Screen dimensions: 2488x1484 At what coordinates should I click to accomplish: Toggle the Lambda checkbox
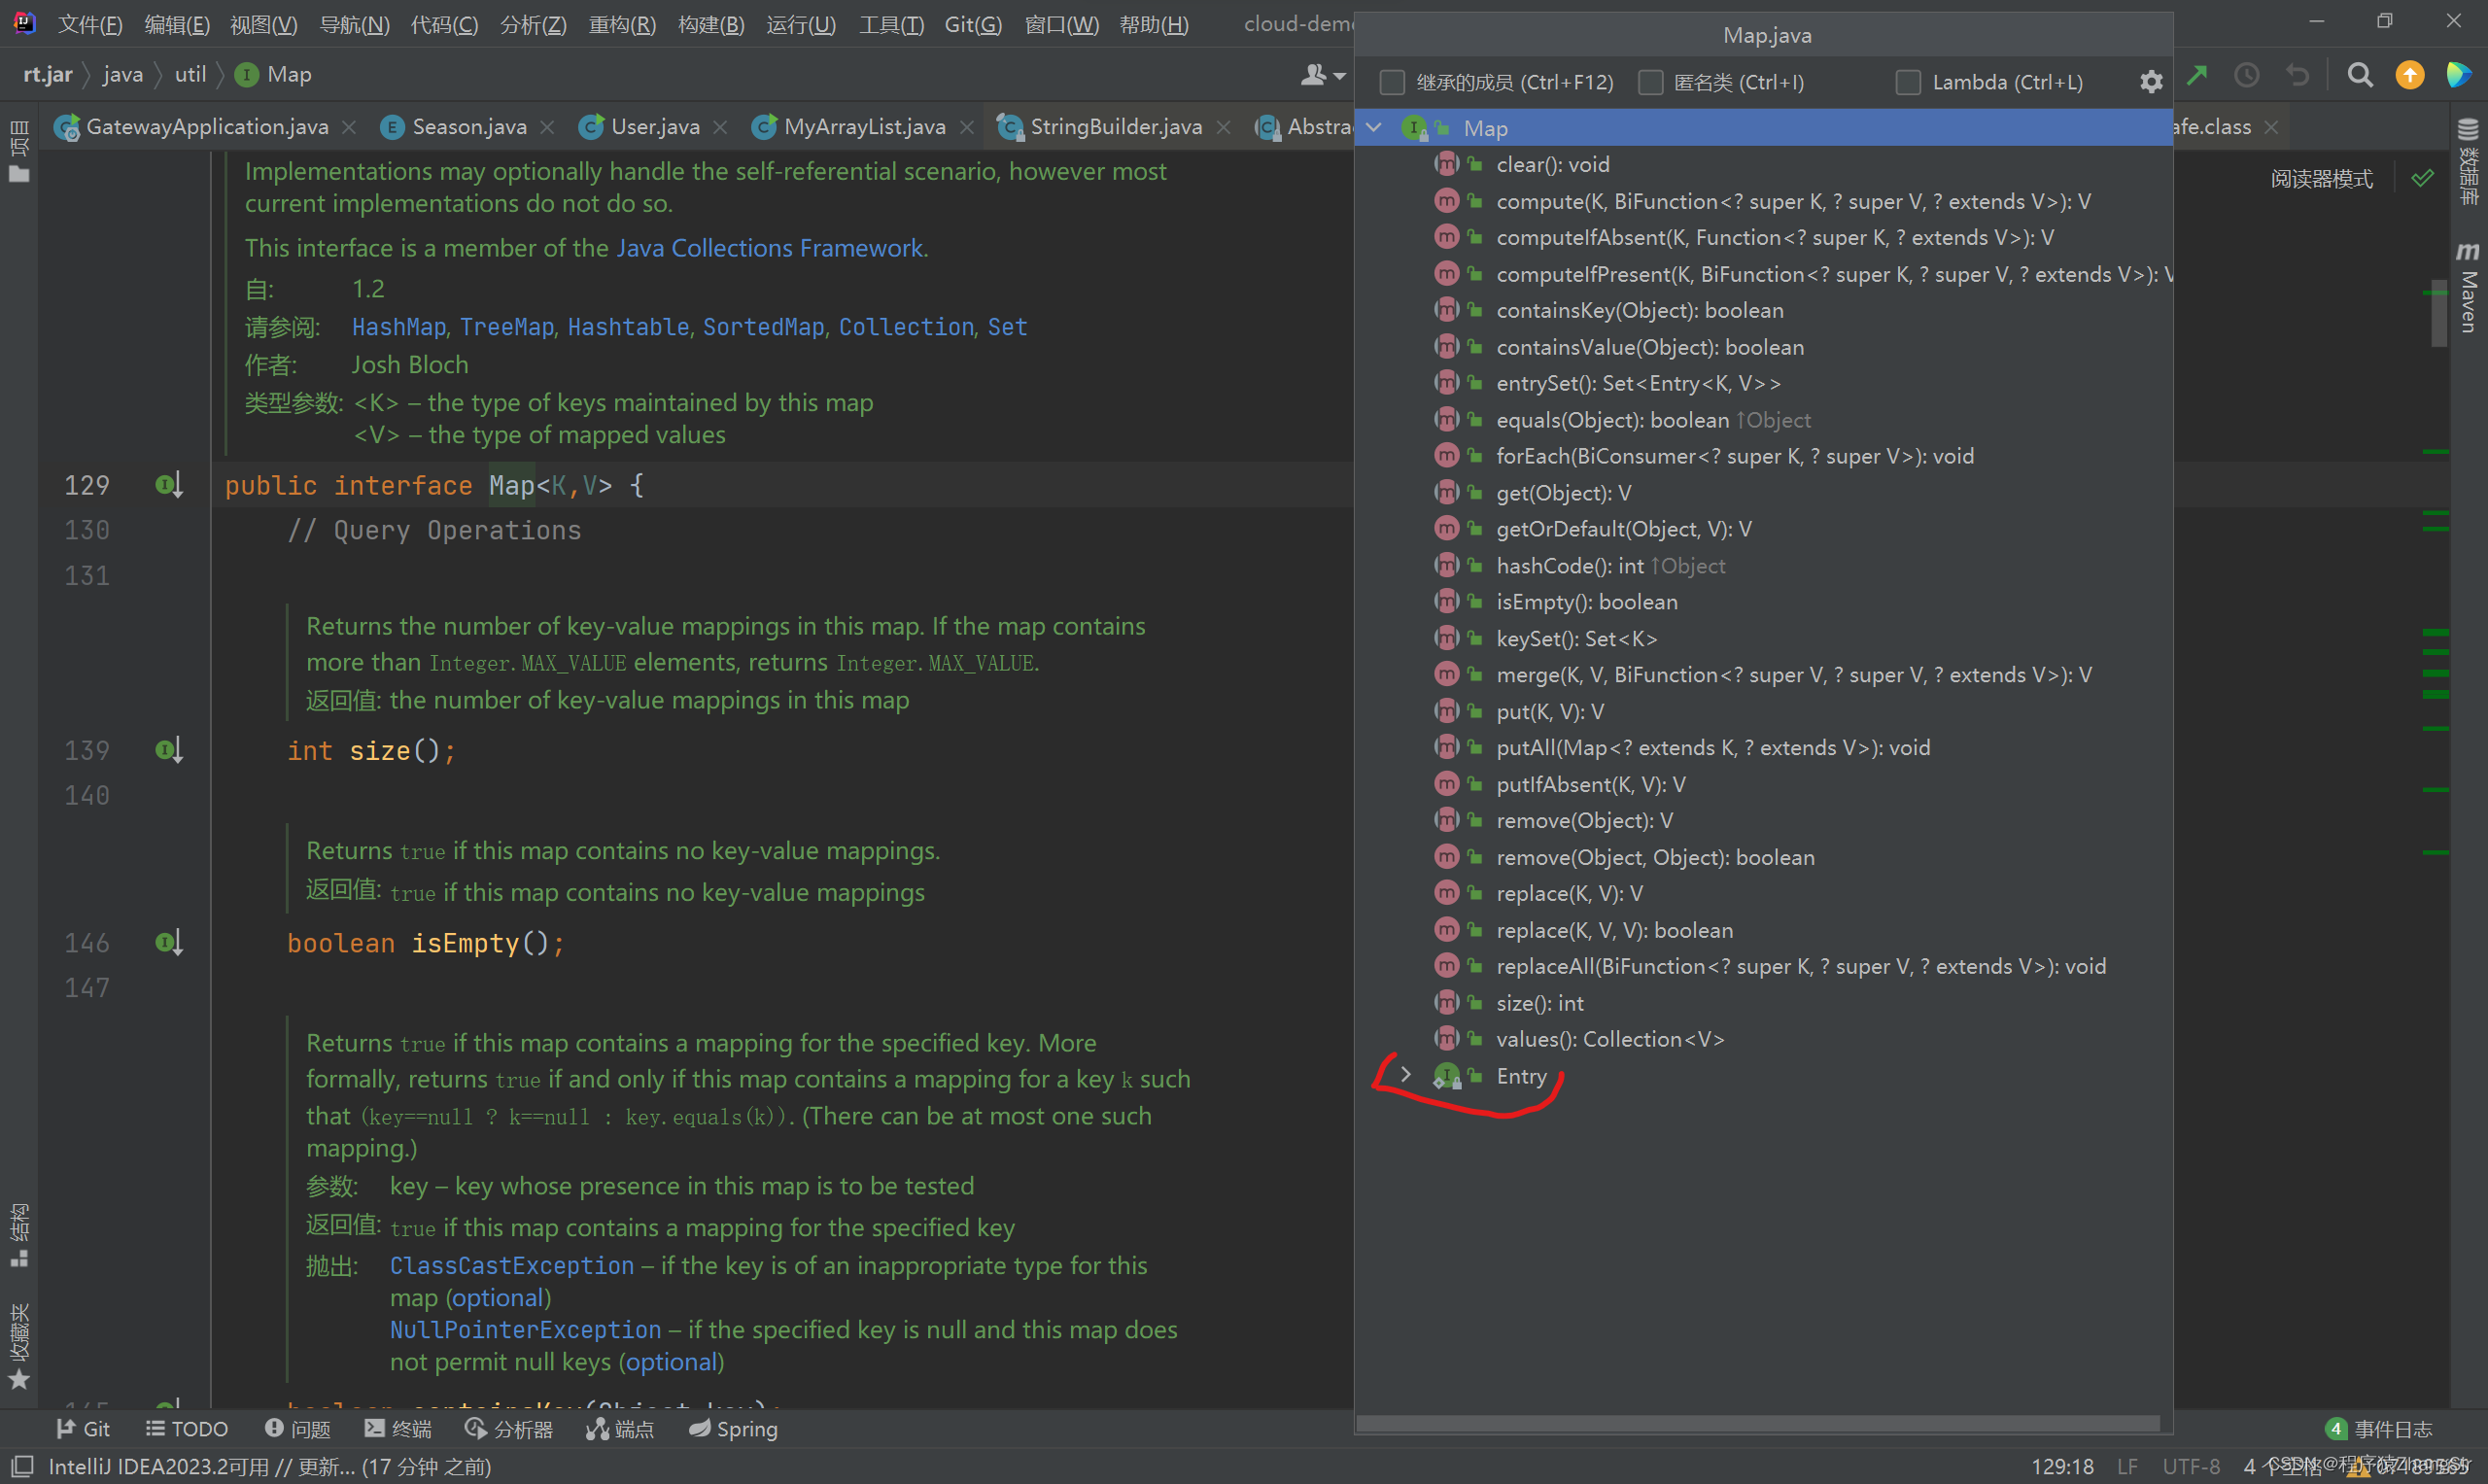[1908, 82]
